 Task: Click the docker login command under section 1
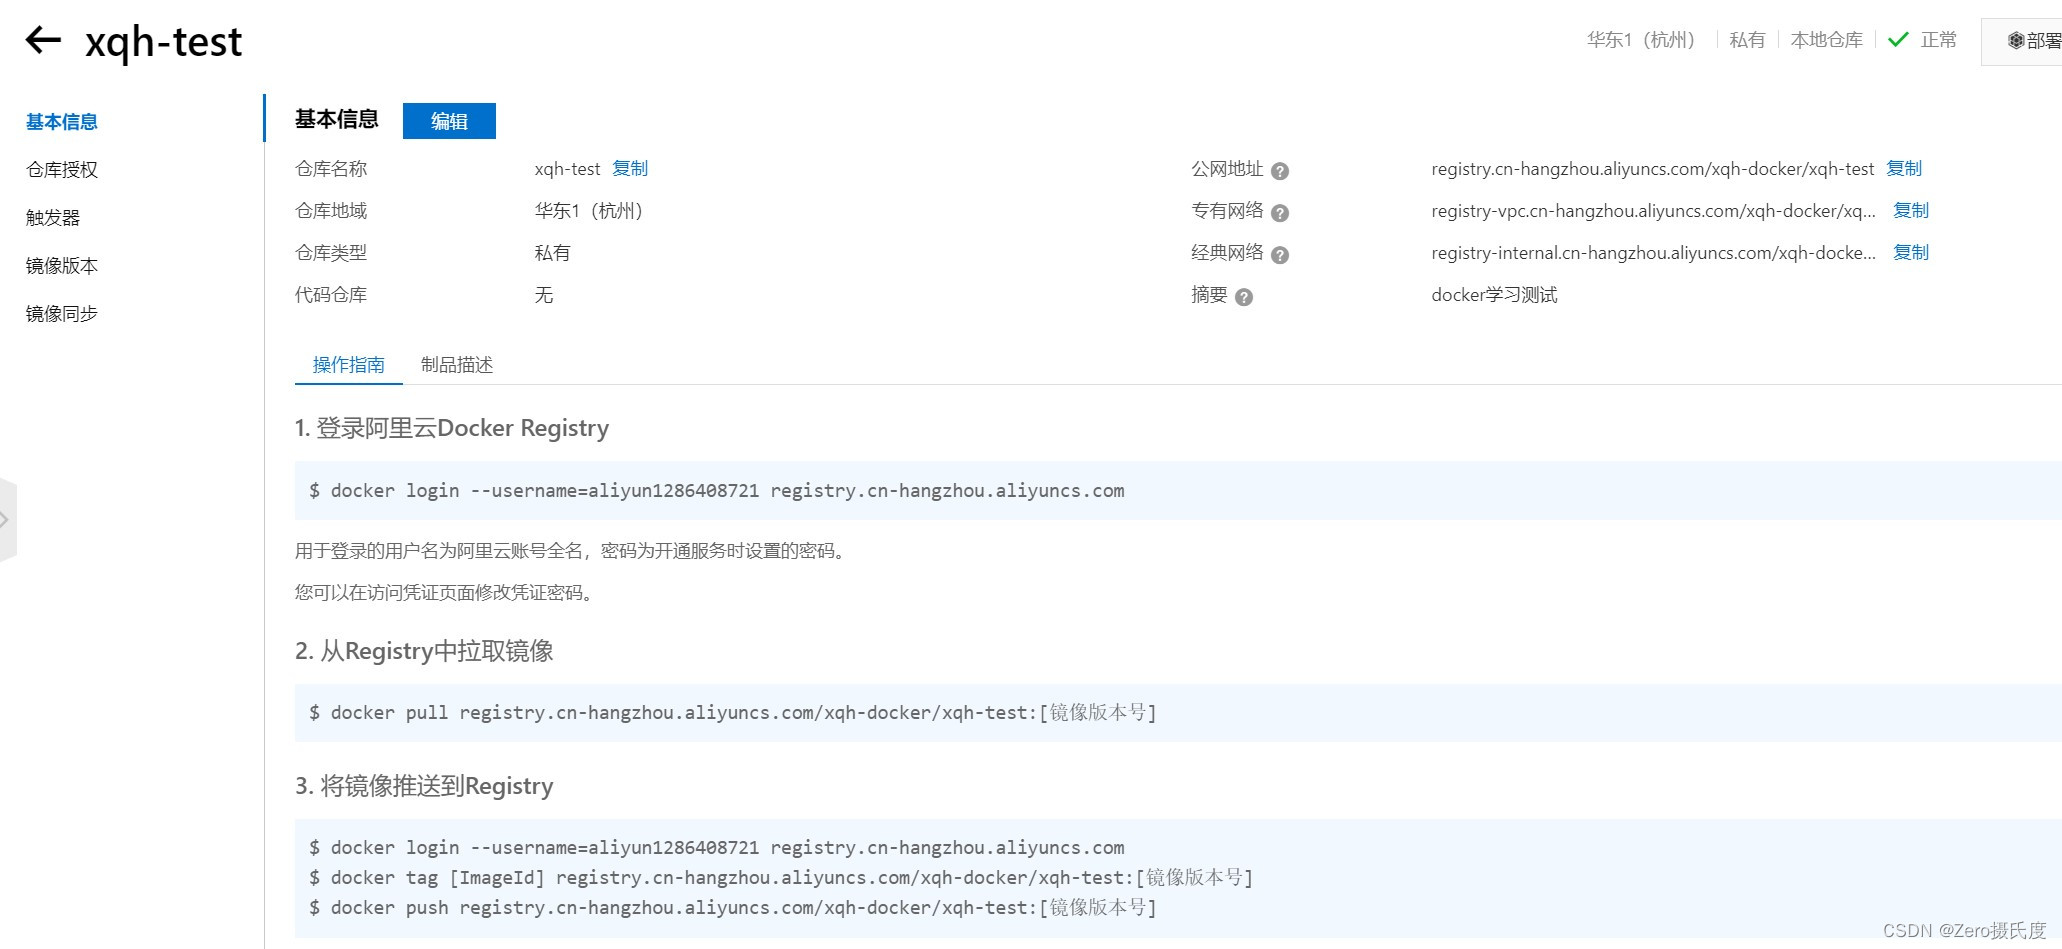click(x=717, y=491)
